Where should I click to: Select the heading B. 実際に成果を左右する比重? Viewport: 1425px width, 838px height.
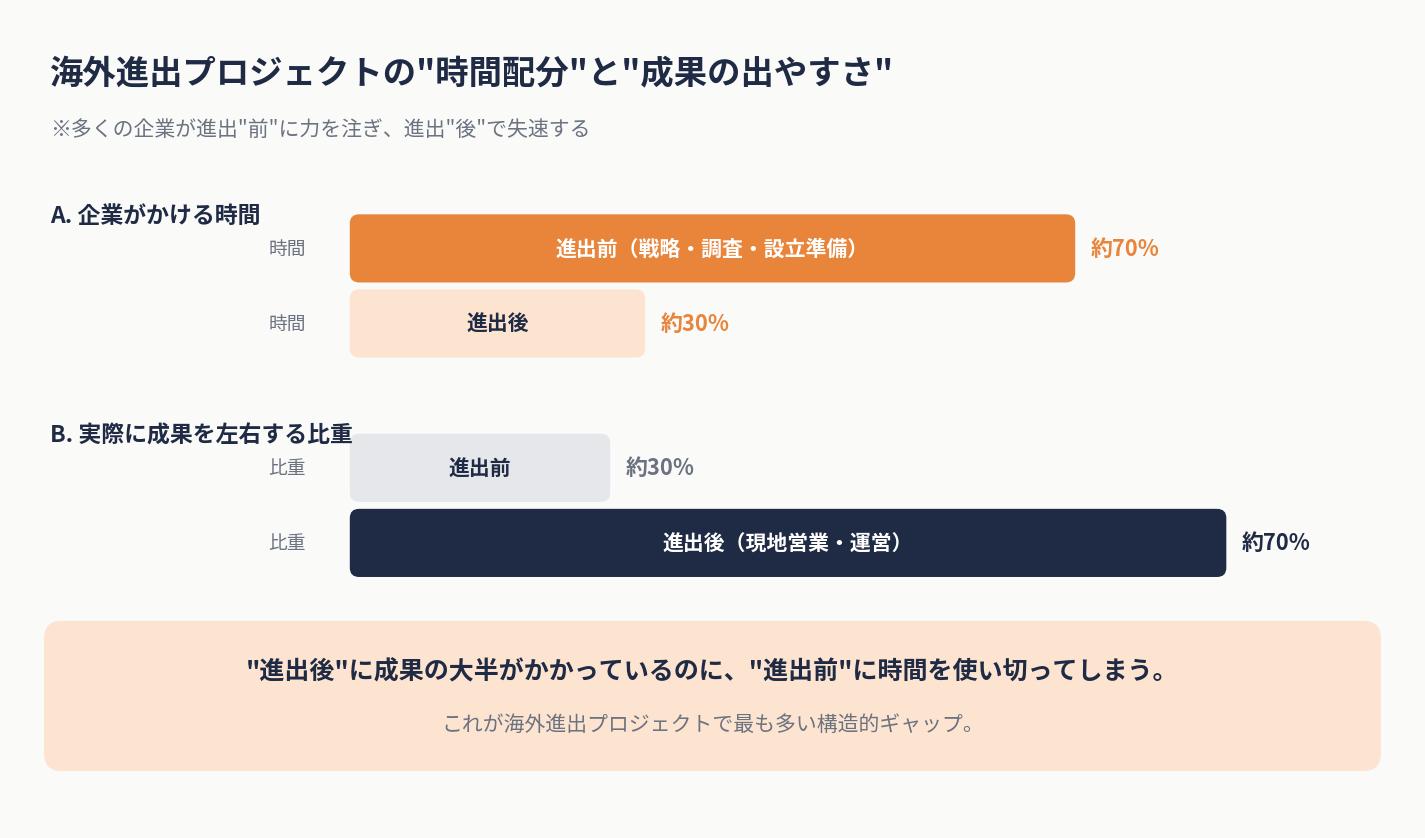click(201, 434)
